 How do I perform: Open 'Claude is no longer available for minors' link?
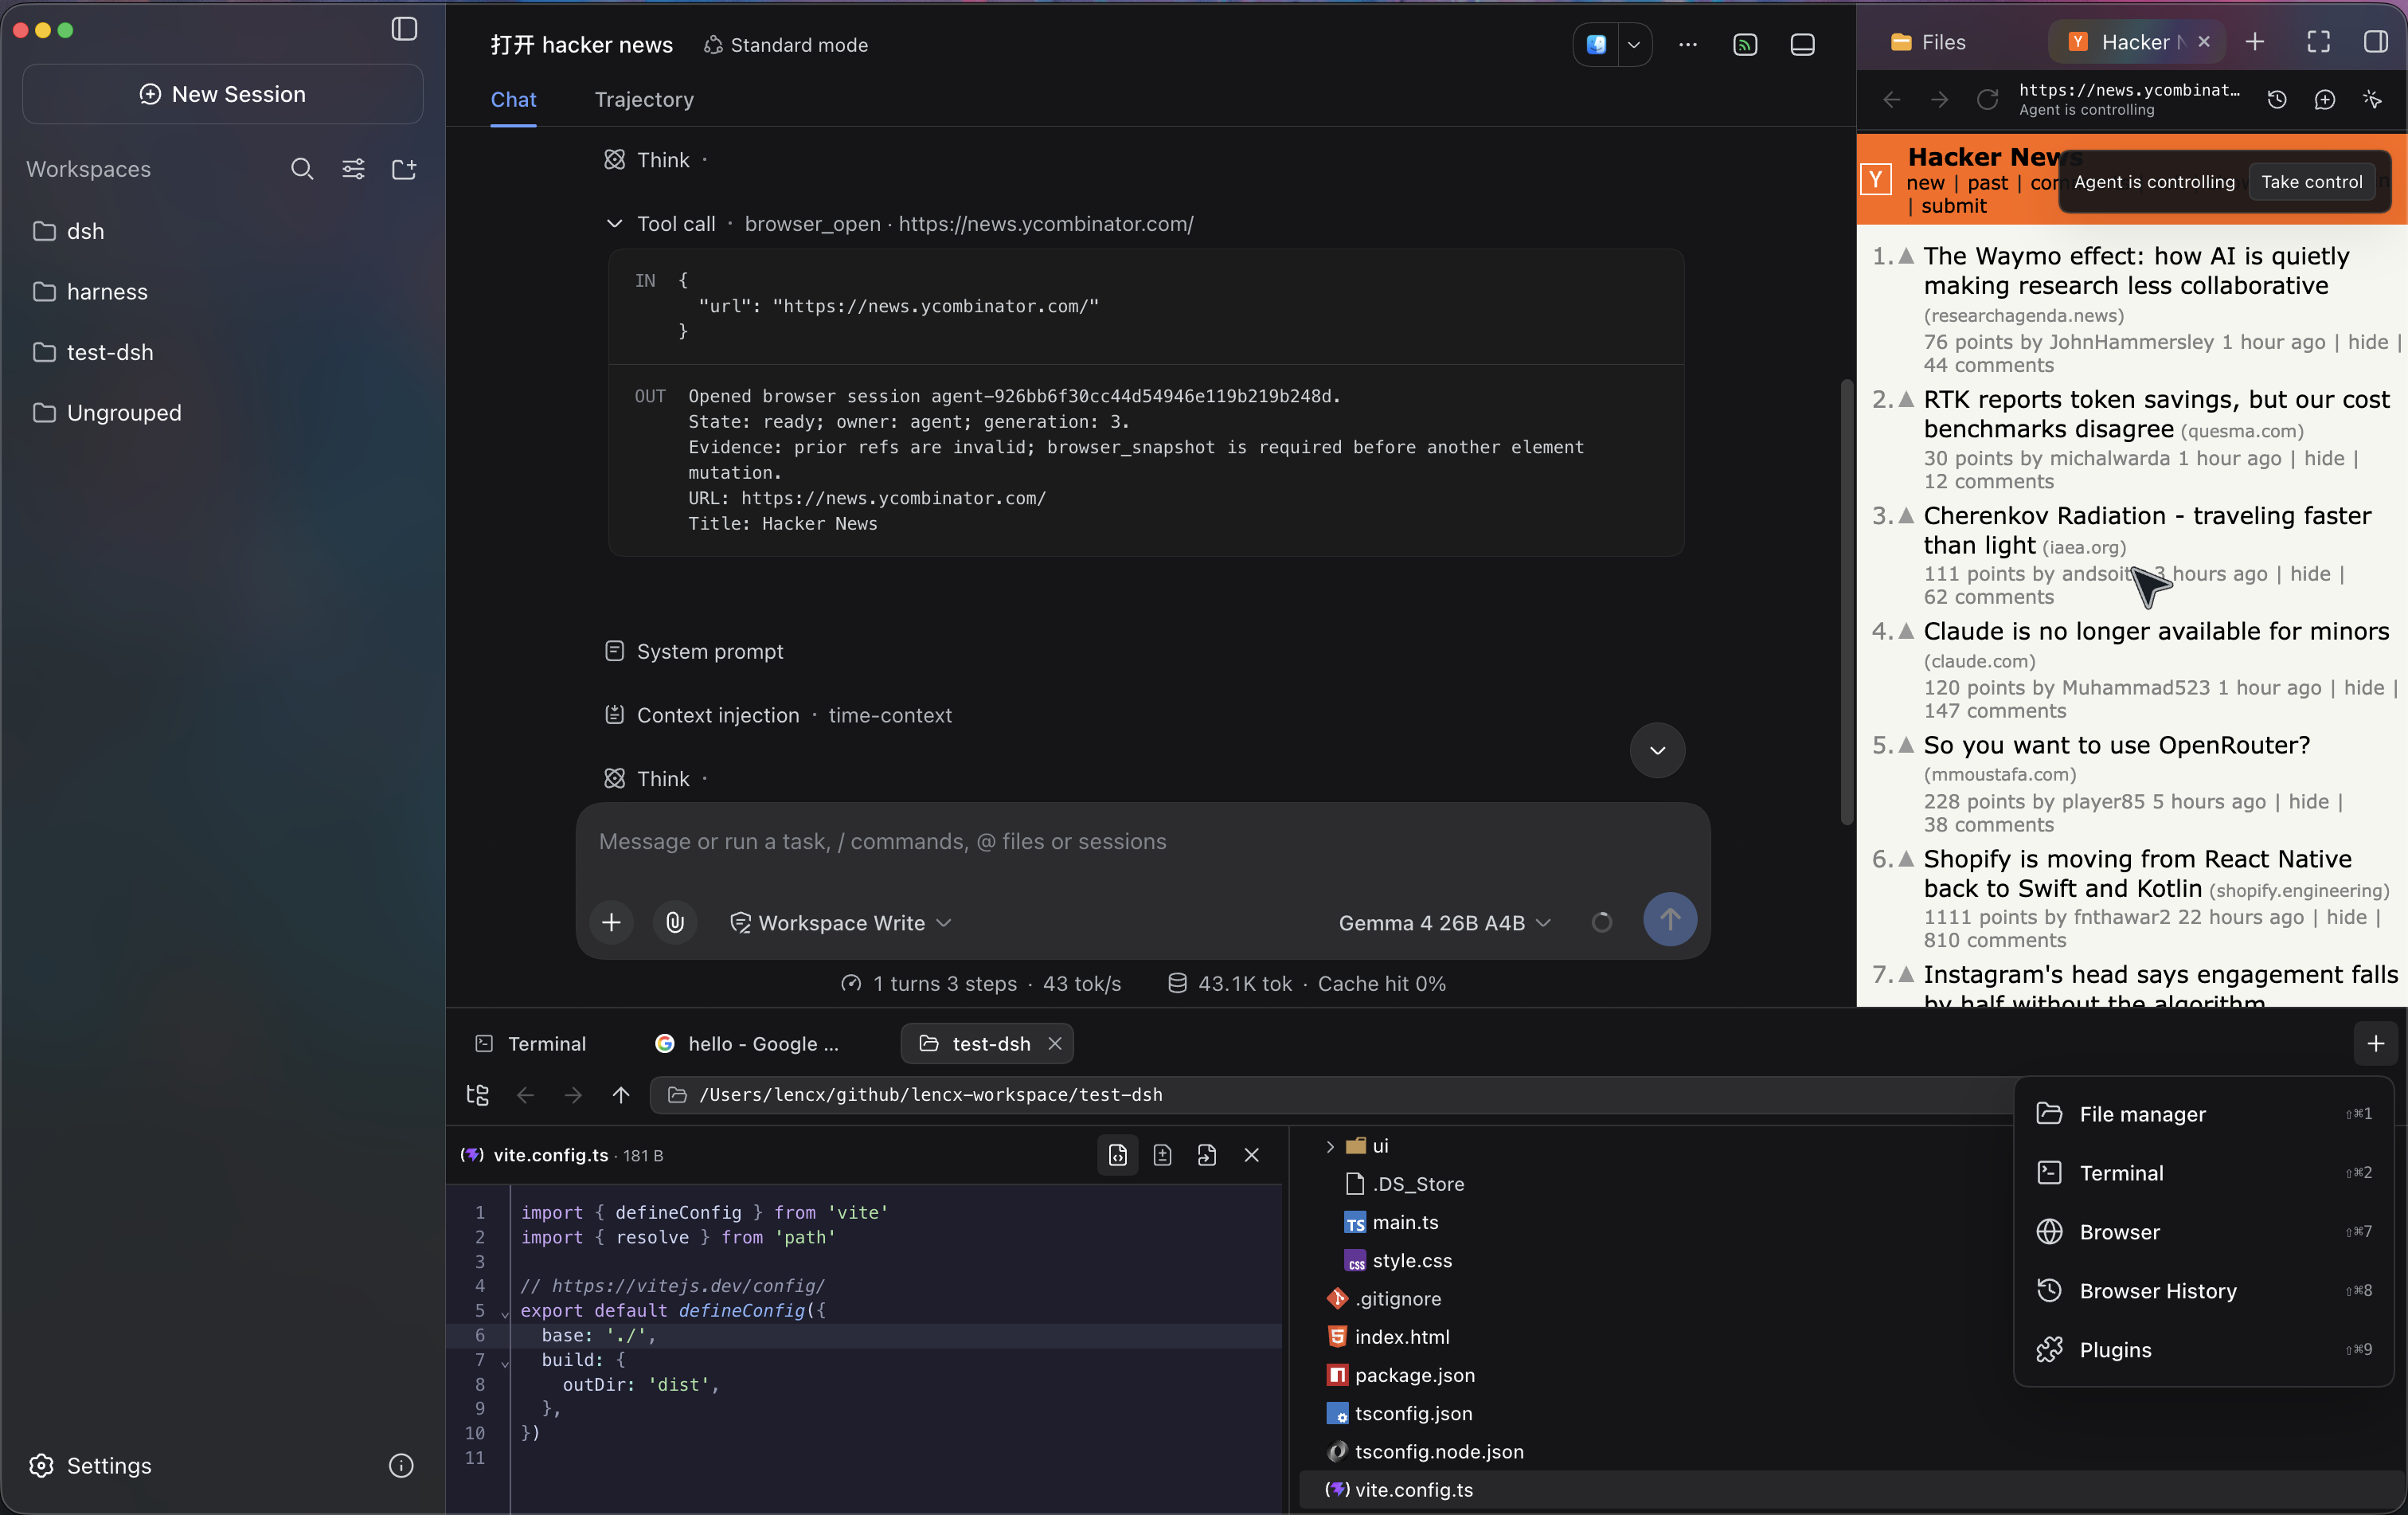2156,632
